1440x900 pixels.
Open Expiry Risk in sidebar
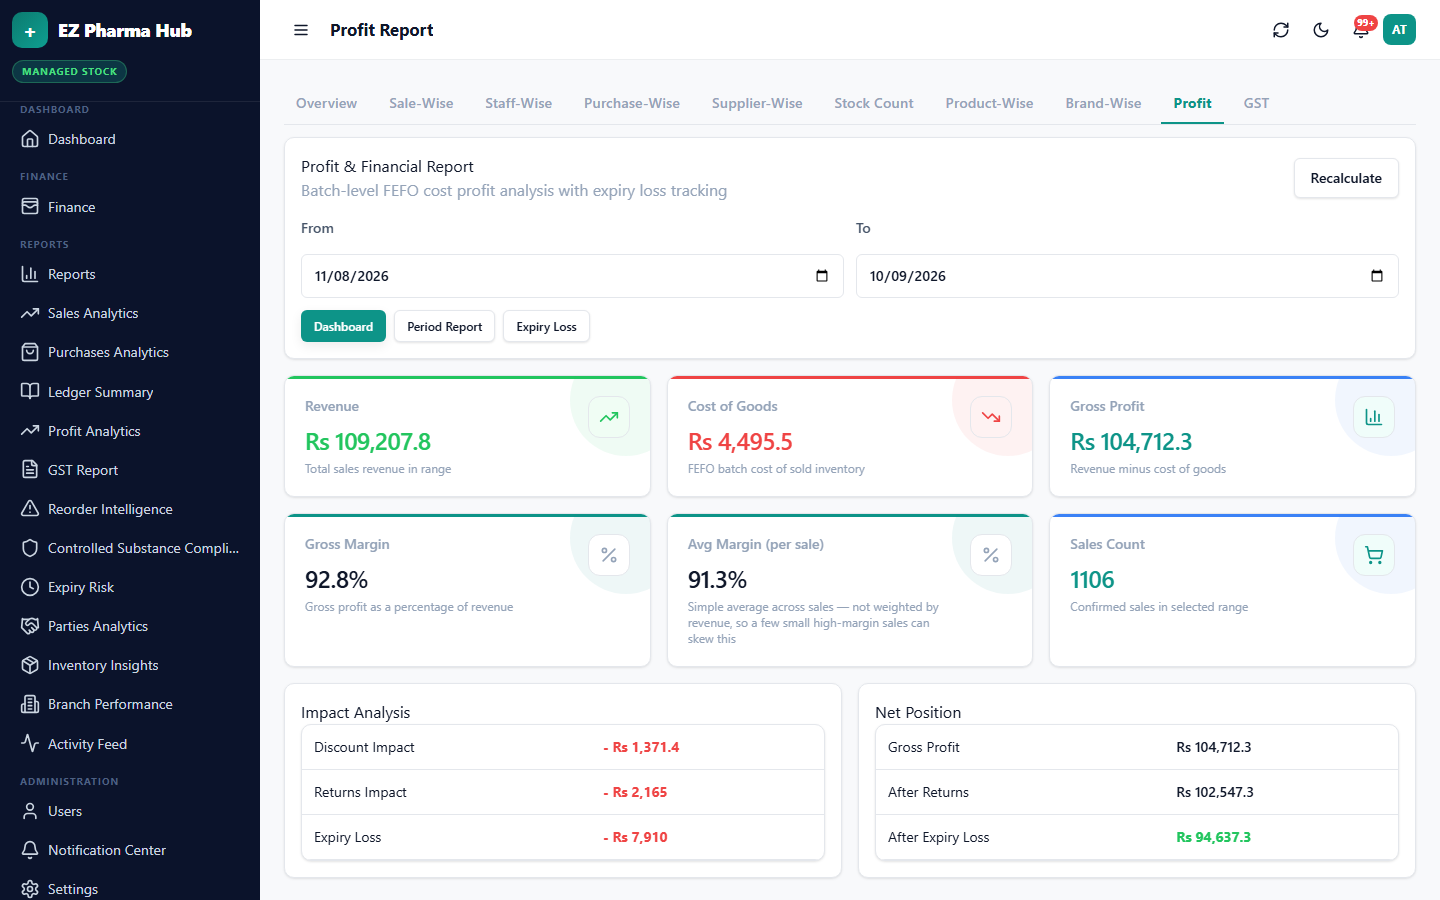point(130,587)
